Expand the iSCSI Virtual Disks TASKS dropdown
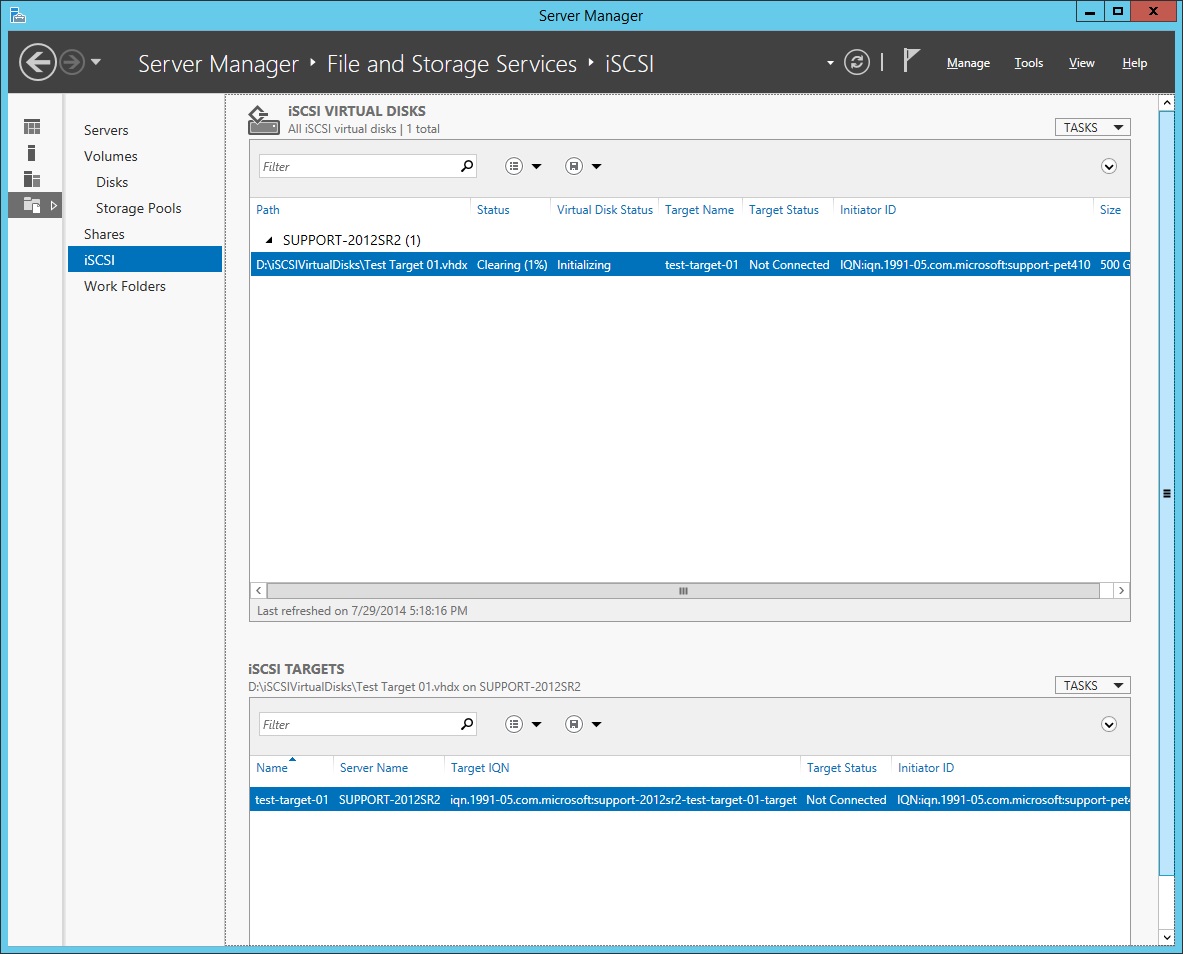Viewport: 1183px width, 954px height. (x=1092, y=127)
